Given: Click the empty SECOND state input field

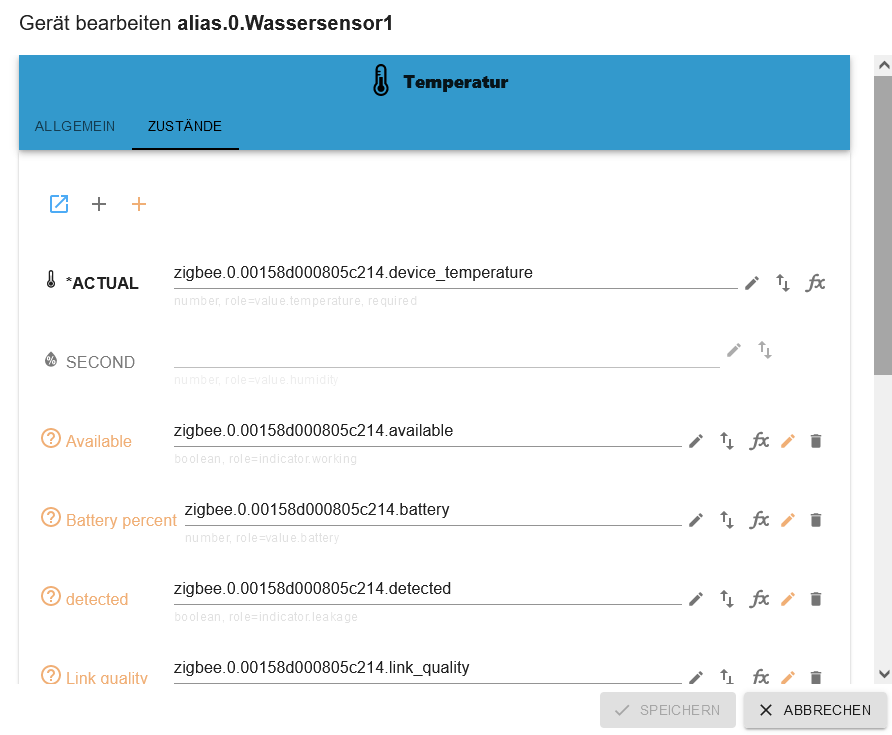Looking at the screenshot, I should 446,353.
